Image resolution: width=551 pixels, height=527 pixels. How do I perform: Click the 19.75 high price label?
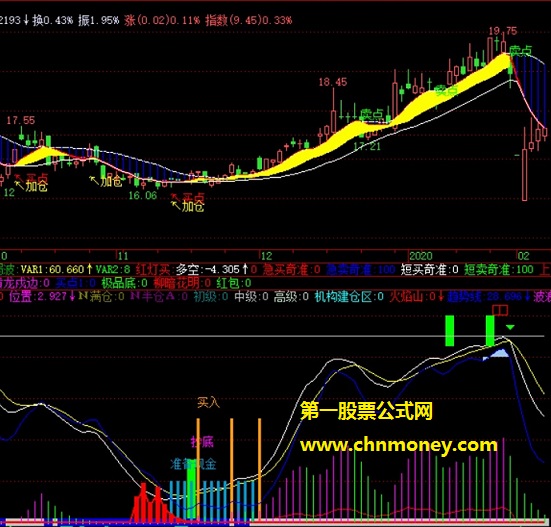click(x=503, y=31)
